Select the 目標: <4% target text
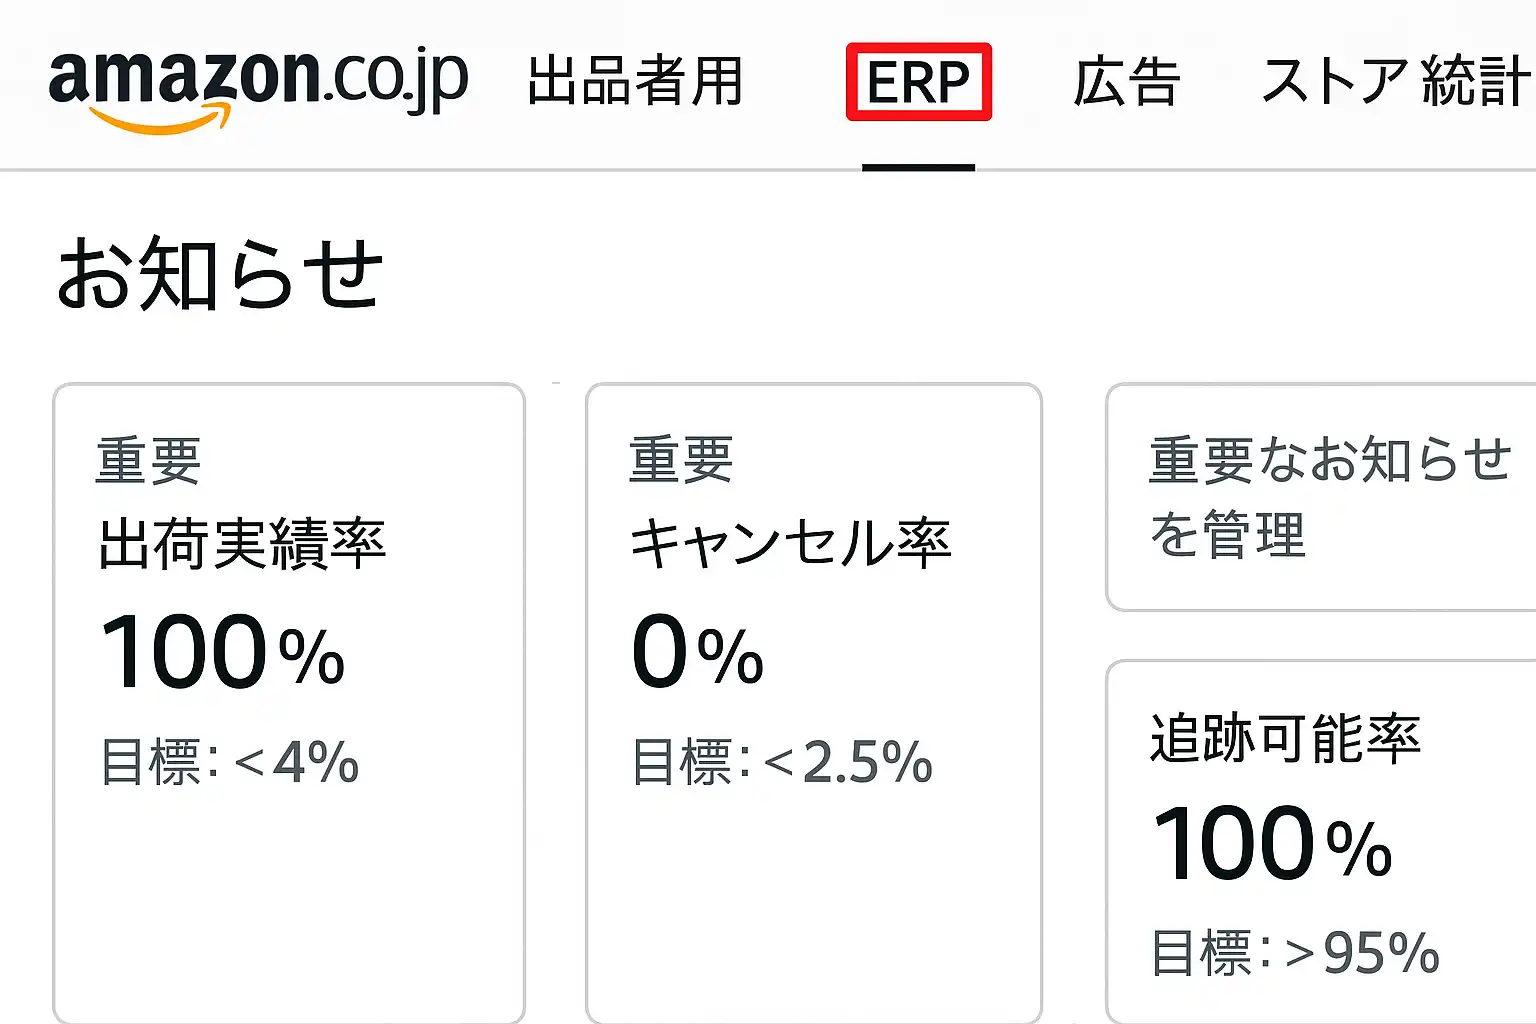 point(230,762)
